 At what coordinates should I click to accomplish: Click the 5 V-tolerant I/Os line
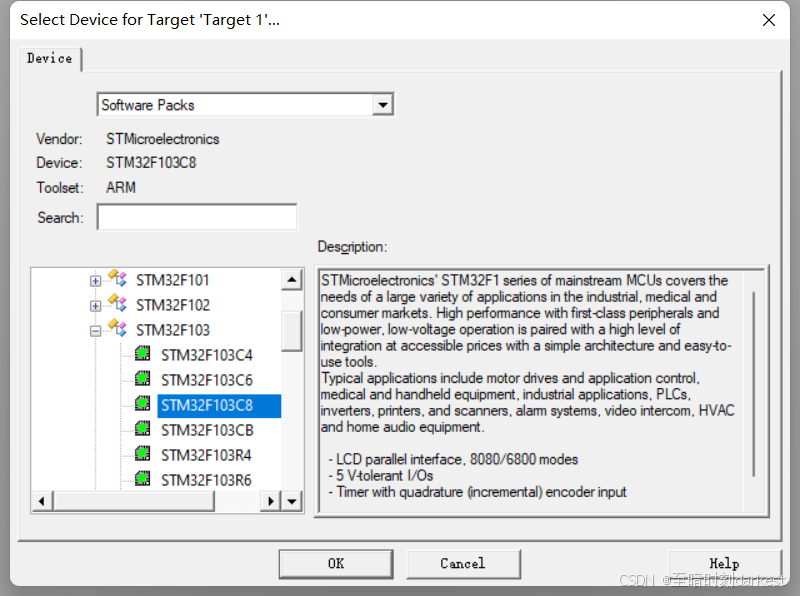pyautogui.click(x=381, y=476)
